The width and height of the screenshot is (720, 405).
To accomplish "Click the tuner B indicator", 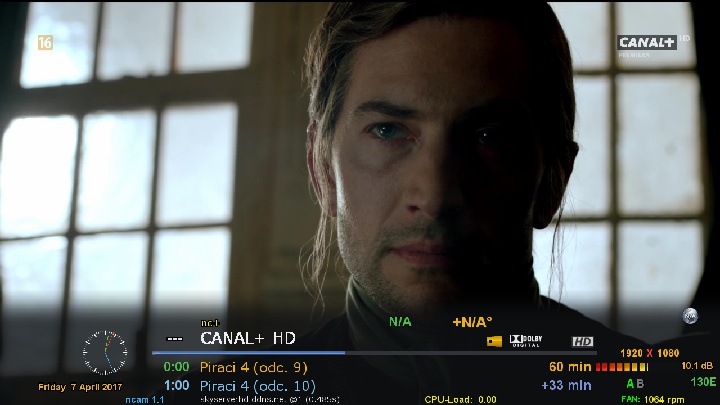I will point(640,383).
